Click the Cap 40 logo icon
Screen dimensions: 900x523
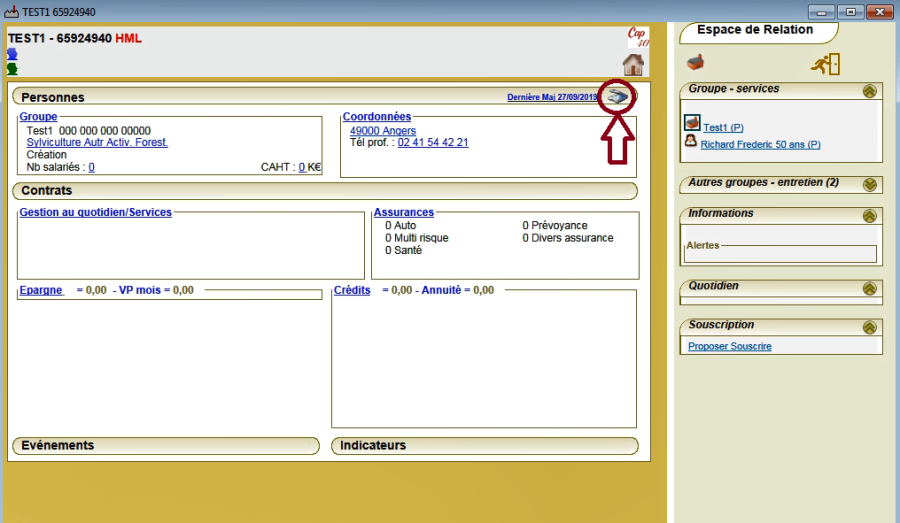coord(636,38)
